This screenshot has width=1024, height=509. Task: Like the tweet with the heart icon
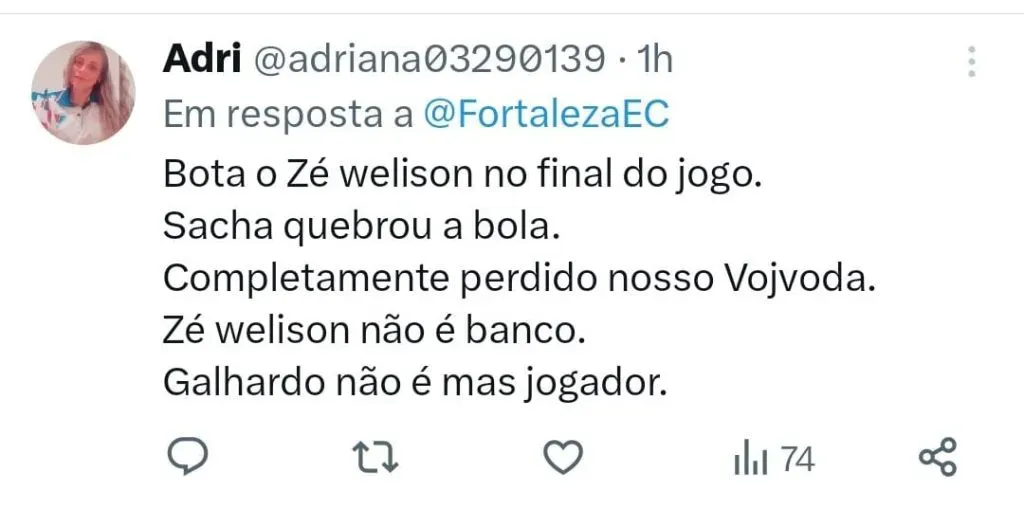(563, 457)
